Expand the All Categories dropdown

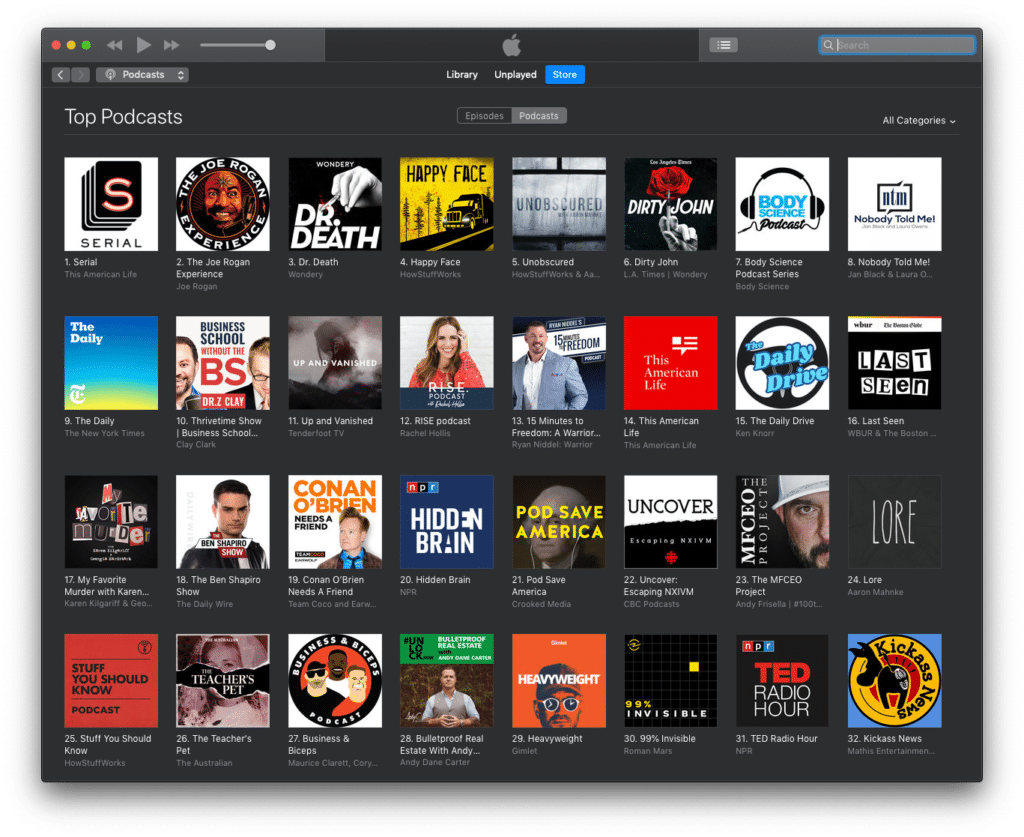[919, 121]
